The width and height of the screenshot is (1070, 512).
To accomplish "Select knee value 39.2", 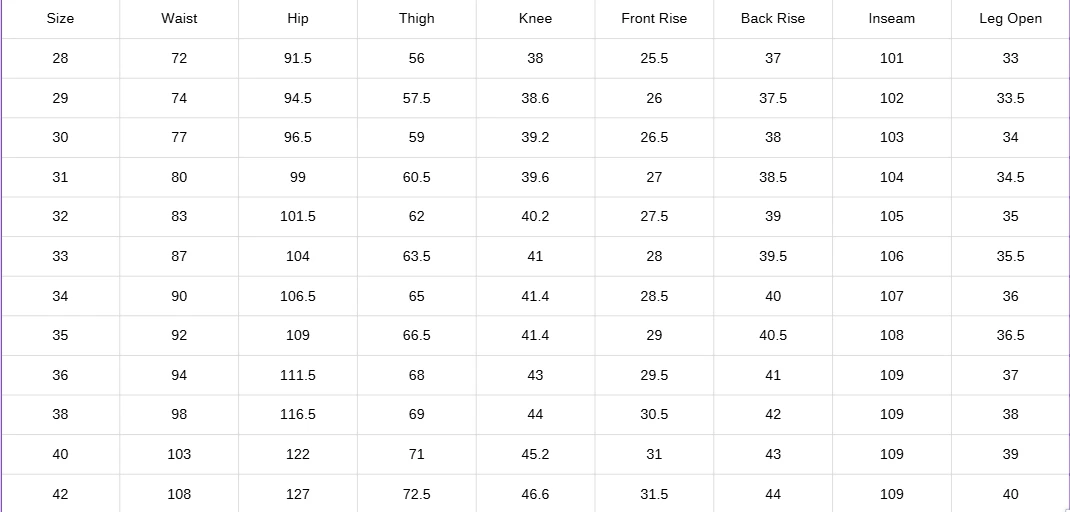I will [x=535, y=137].
